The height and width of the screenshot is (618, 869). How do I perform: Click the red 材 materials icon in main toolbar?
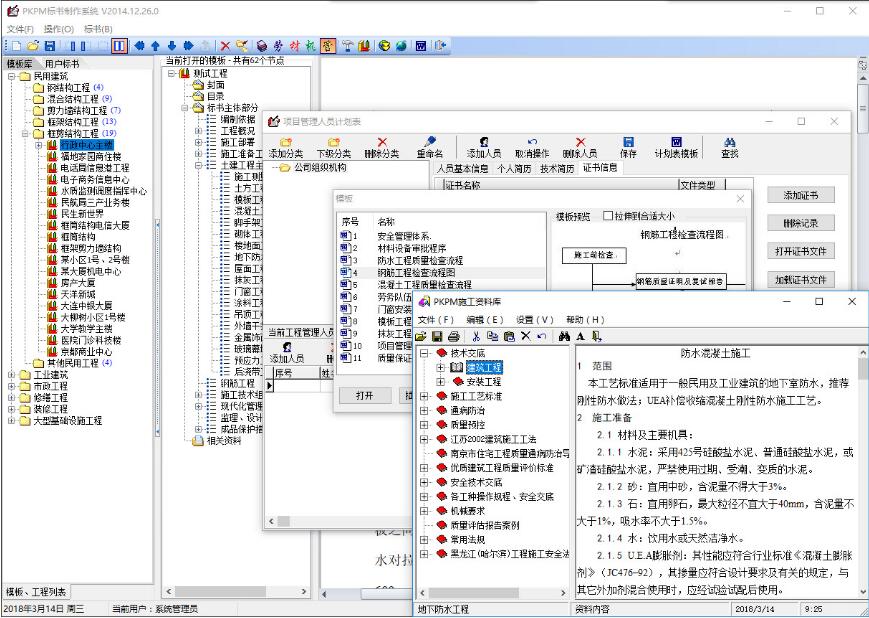point(295,46)
